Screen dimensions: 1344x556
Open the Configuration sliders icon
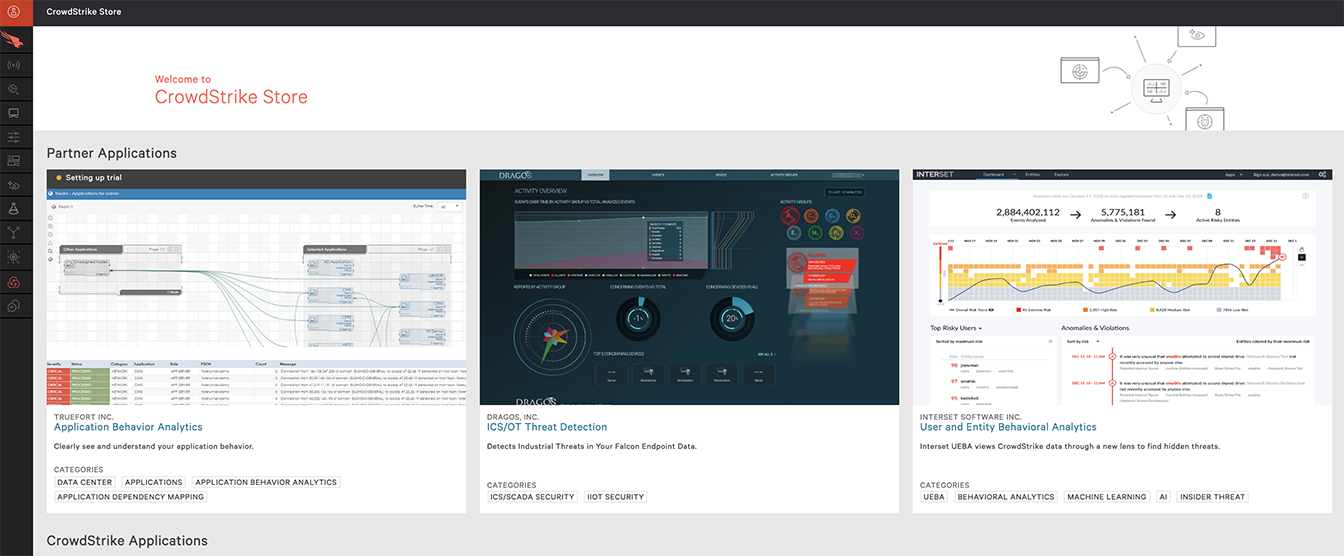tap(14, 136)
